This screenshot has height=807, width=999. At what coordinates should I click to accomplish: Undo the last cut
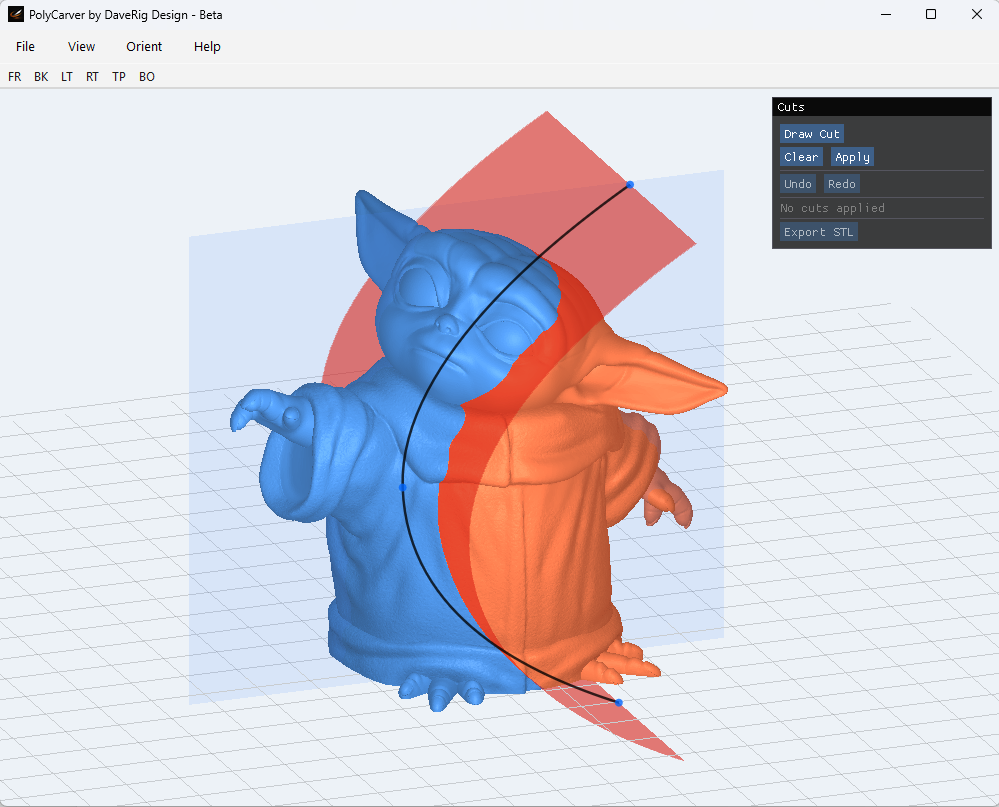point(798,183)
